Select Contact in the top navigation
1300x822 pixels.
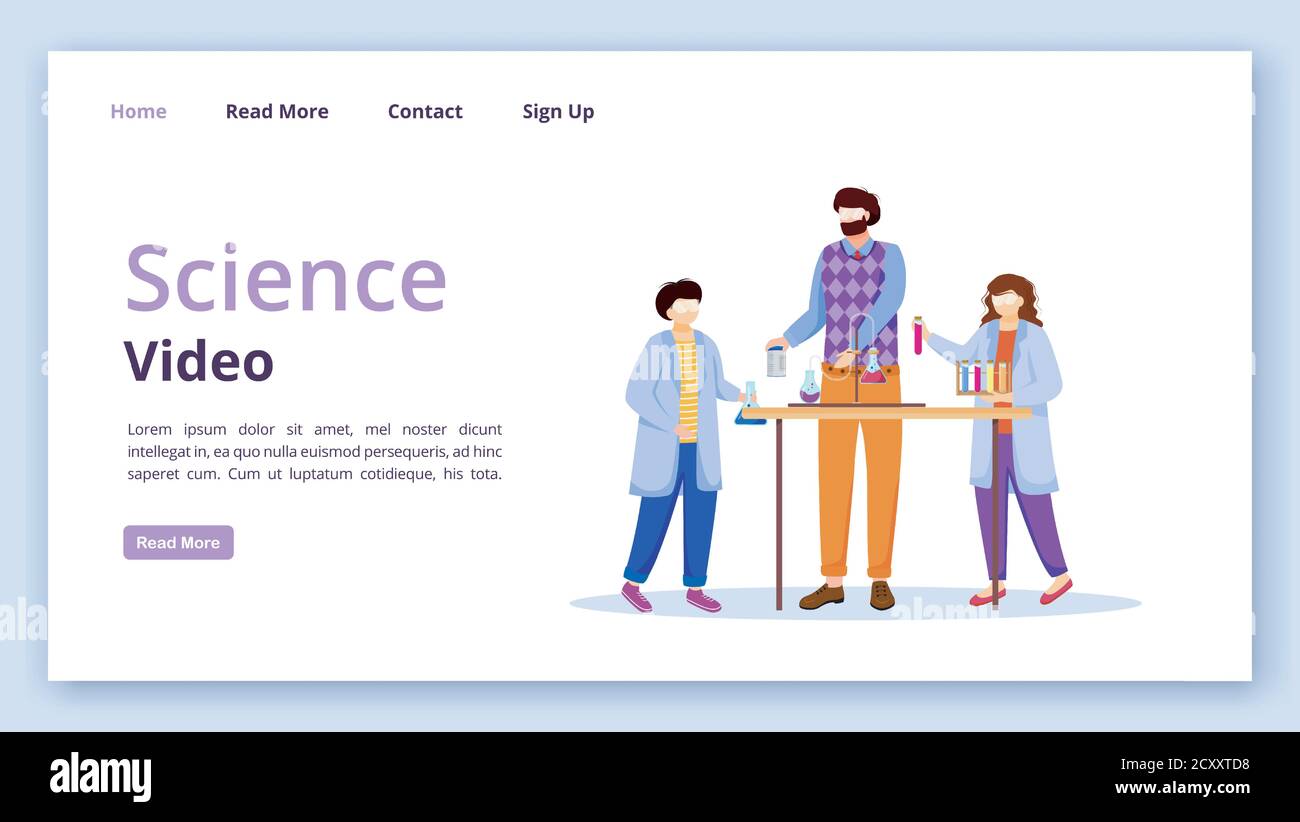tap(425, 111)
